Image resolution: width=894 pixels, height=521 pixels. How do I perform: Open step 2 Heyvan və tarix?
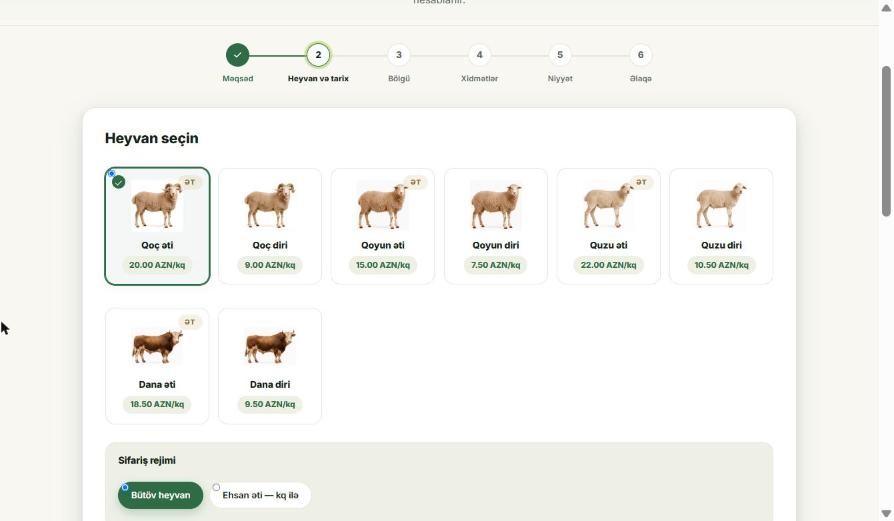point(318,55)
